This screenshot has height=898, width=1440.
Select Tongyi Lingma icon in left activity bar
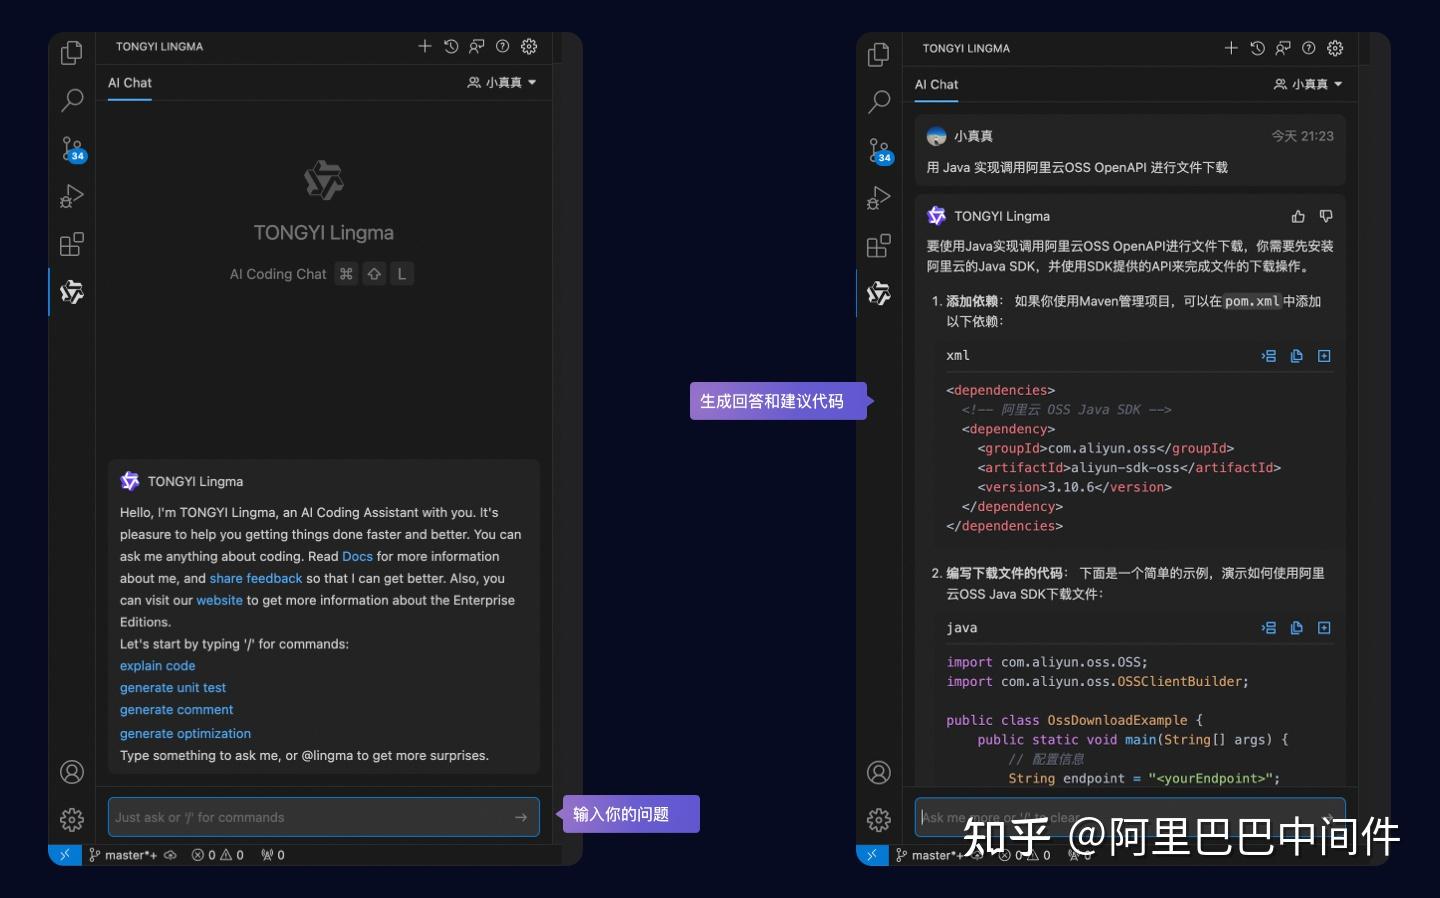click(x=72, y=292)
